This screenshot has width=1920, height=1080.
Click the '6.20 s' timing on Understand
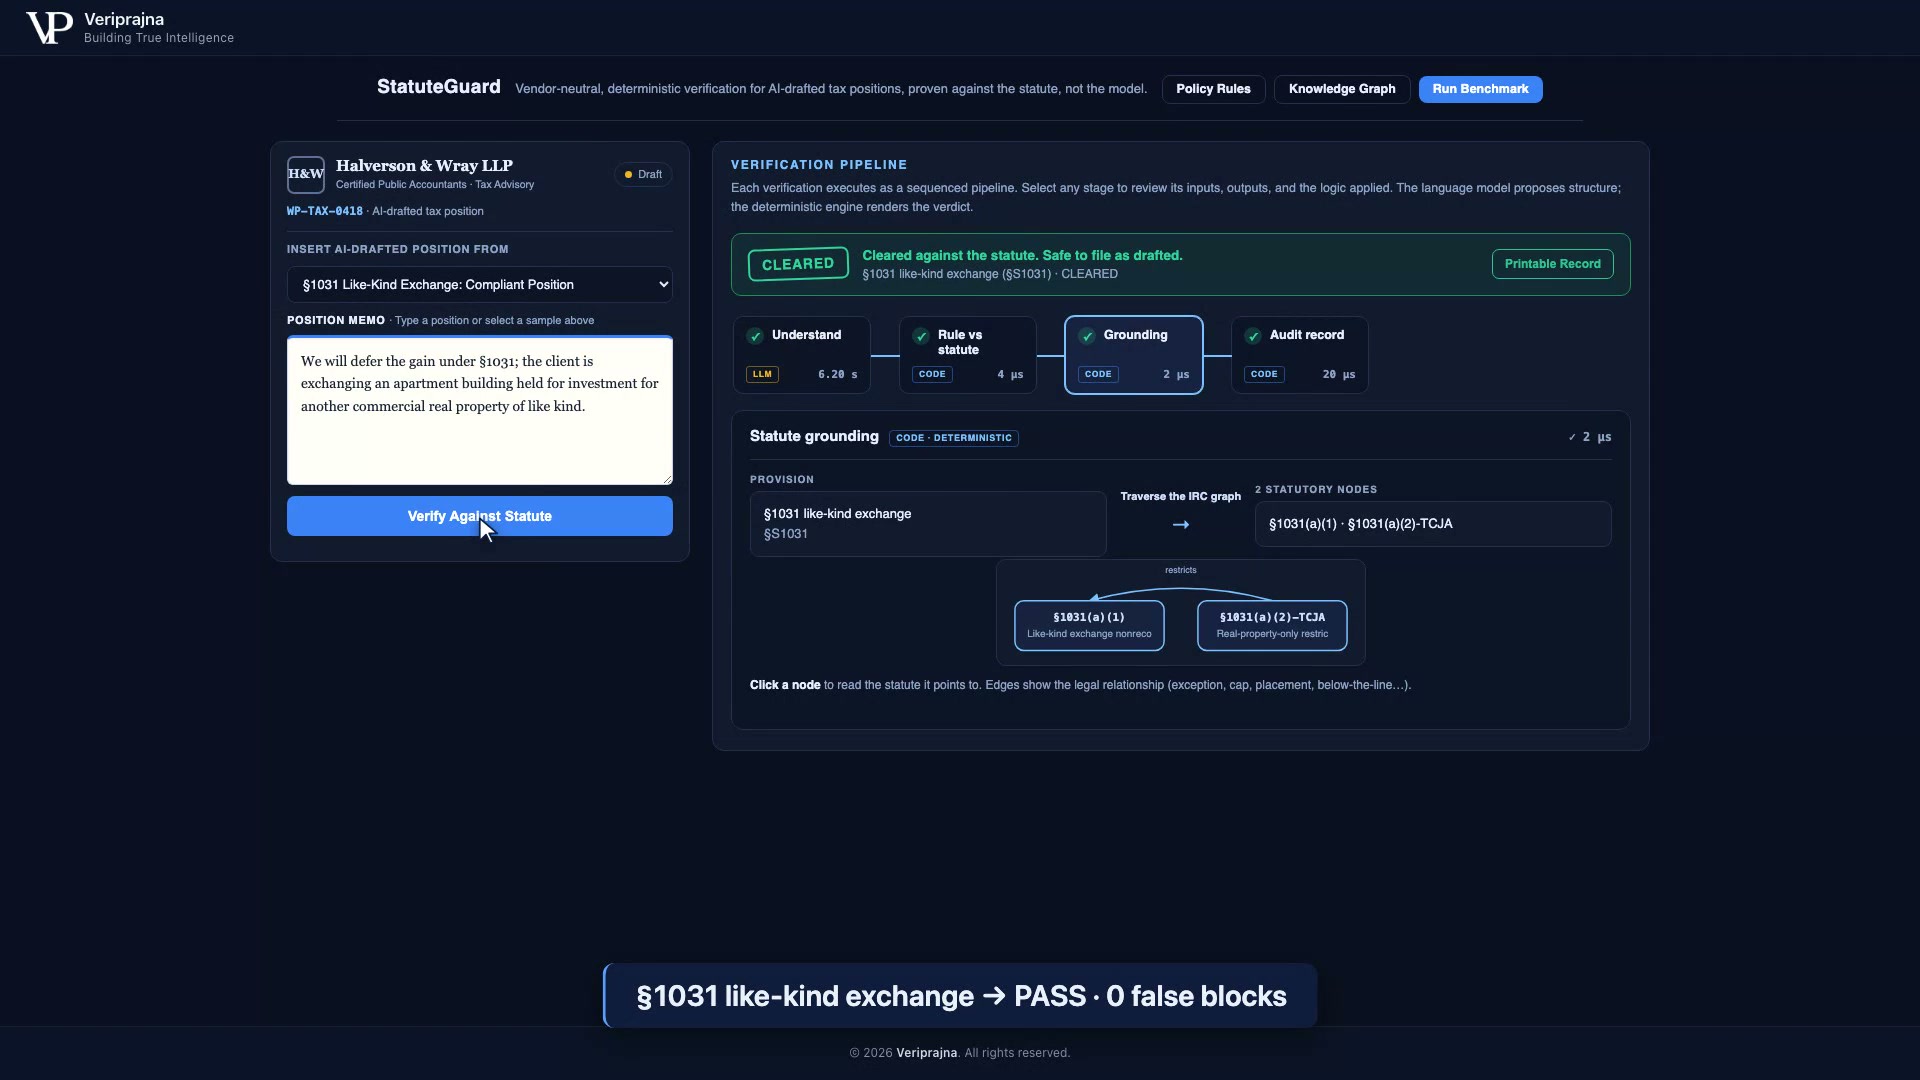[838, 374]
